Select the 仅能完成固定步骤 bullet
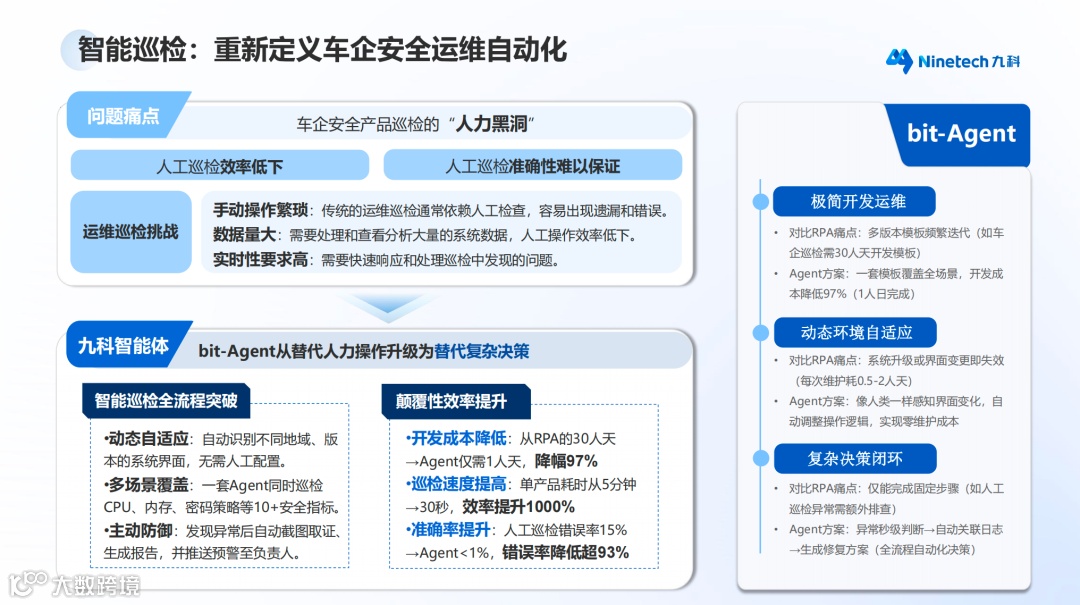This screenshot has height=605, width=1080. point(895,498)
